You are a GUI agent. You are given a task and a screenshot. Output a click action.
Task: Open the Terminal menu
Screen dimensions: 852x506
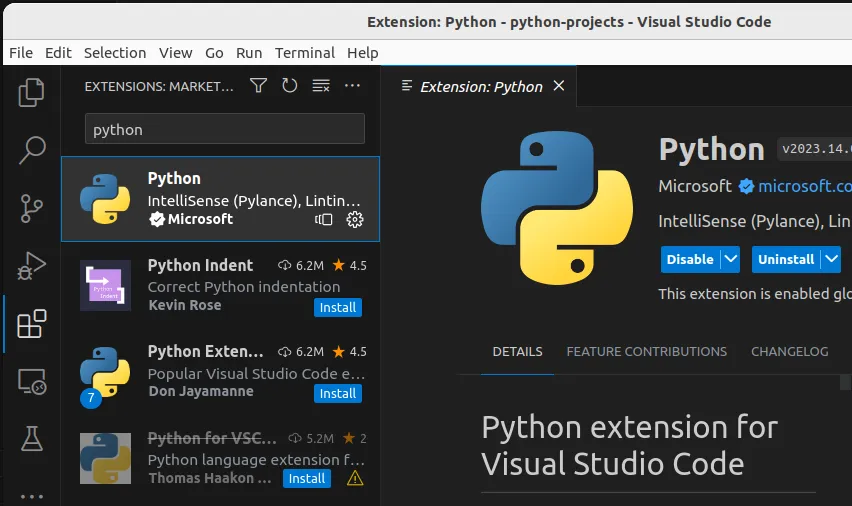point(305,53)
